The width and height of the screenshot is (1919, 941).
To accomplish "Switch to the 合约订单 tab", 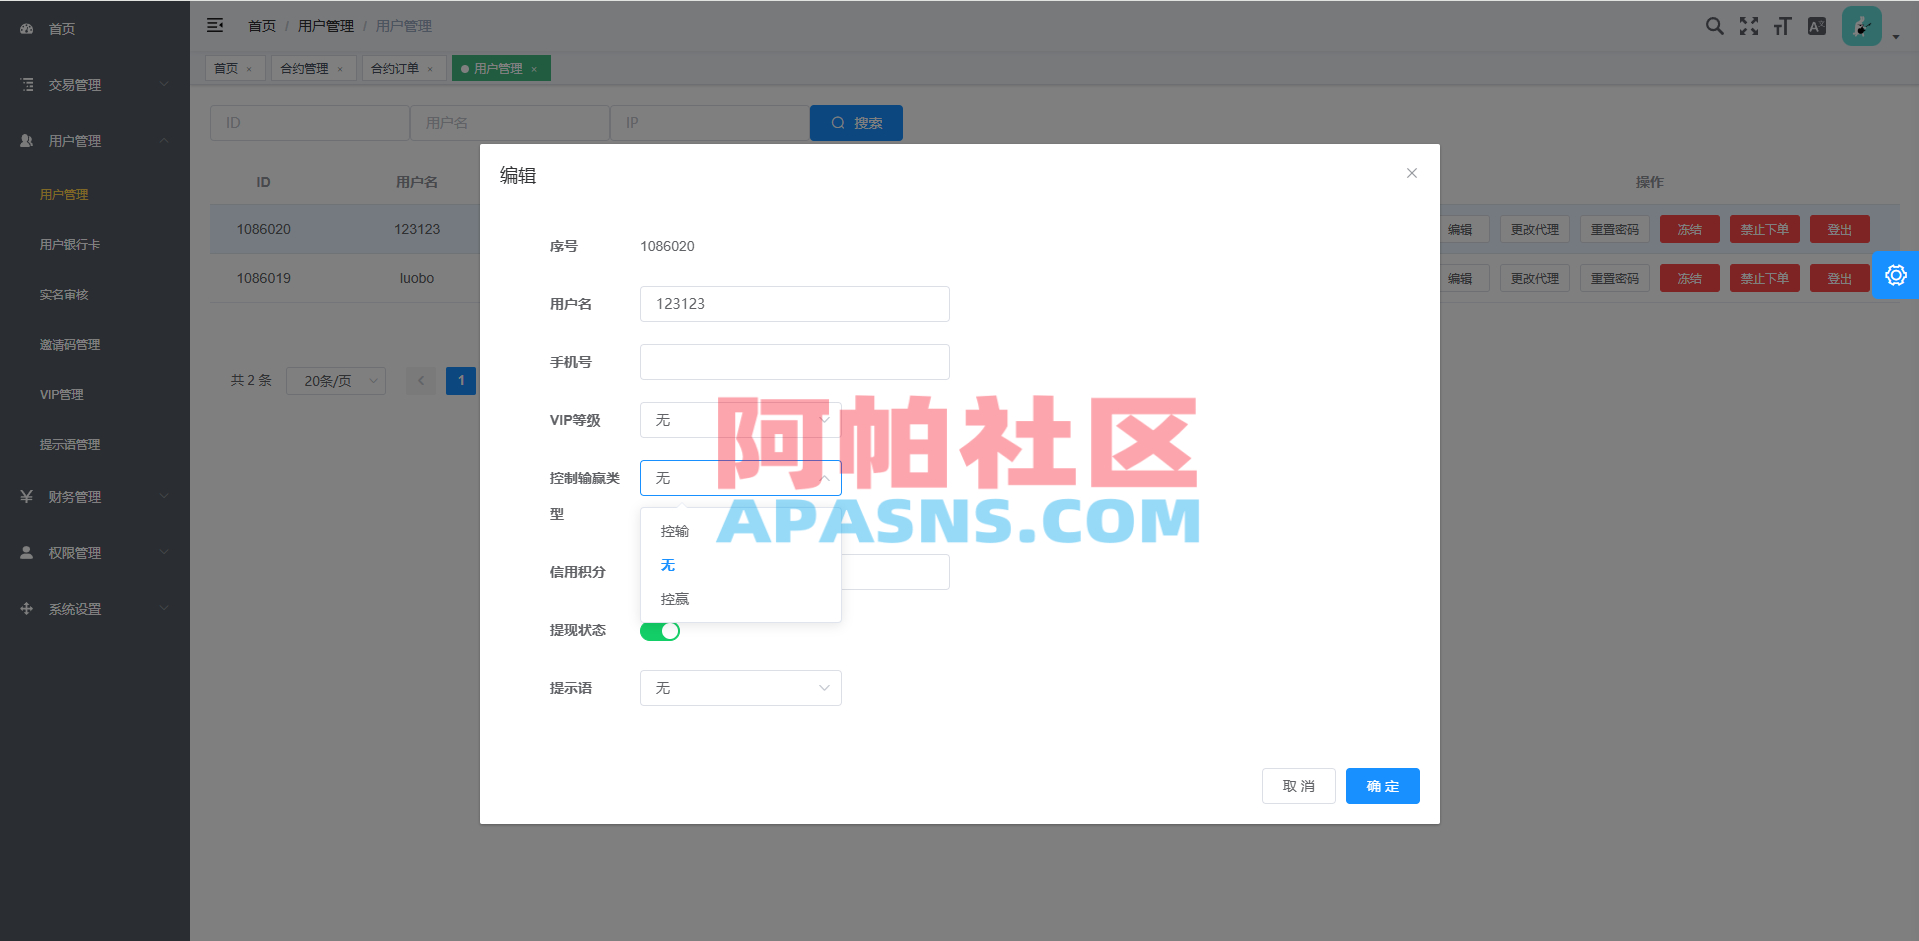I will click(396, 67).
